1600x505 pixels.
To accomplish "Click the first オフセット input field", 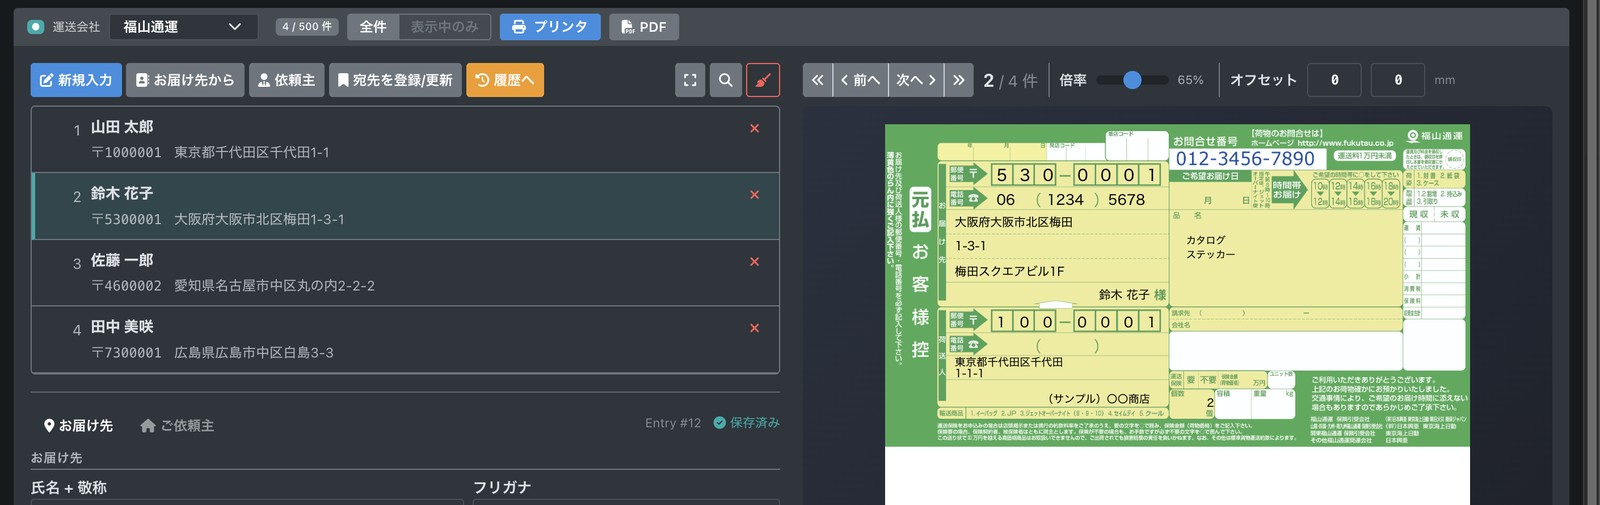I will 1334,80.
